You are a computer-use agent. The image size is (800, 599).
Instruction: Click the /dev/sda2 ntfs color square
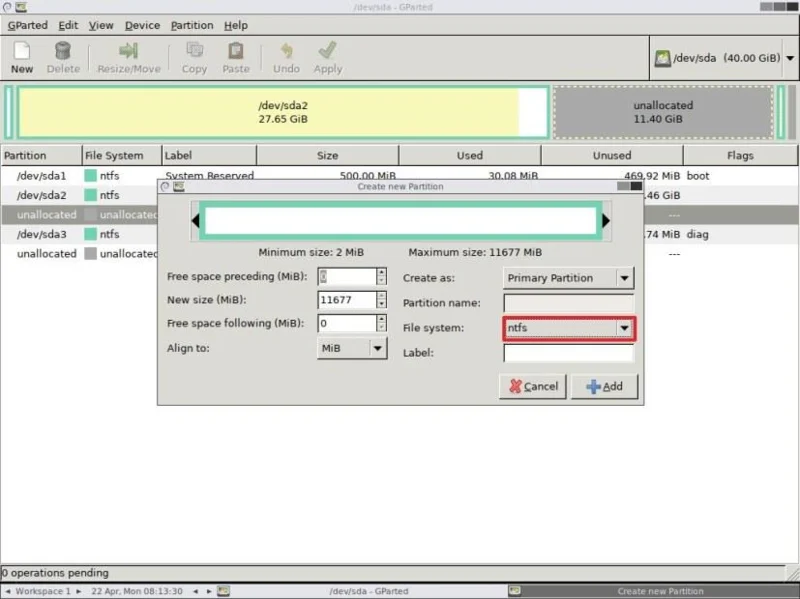tap(90, 195)
